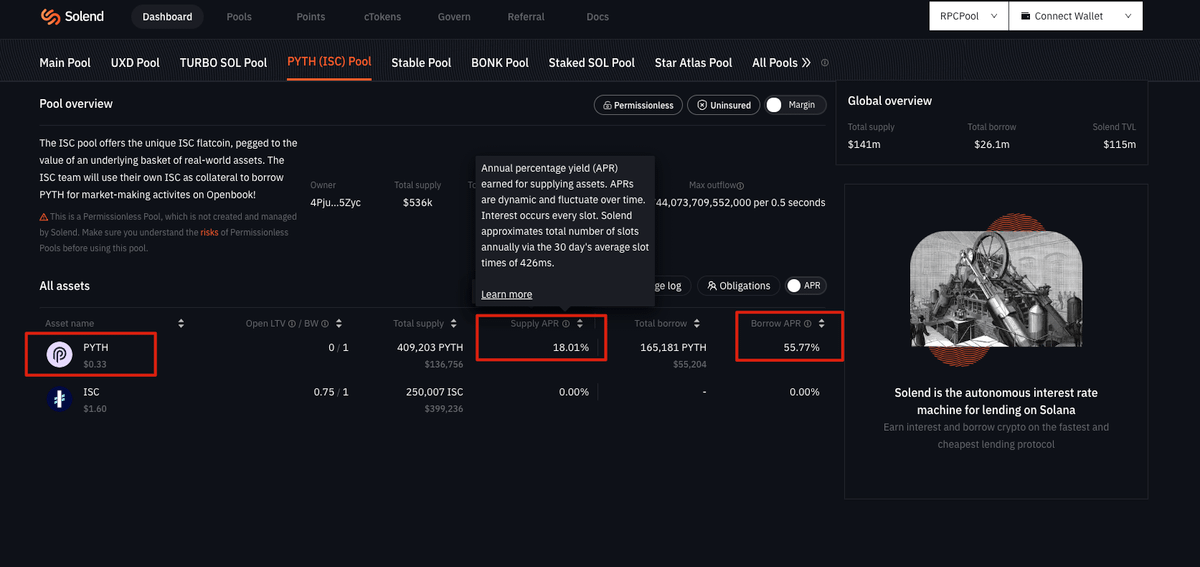1200x567 pixels.
Task: Sort by Supply APR arrows
Action: (x=580, y=324)
